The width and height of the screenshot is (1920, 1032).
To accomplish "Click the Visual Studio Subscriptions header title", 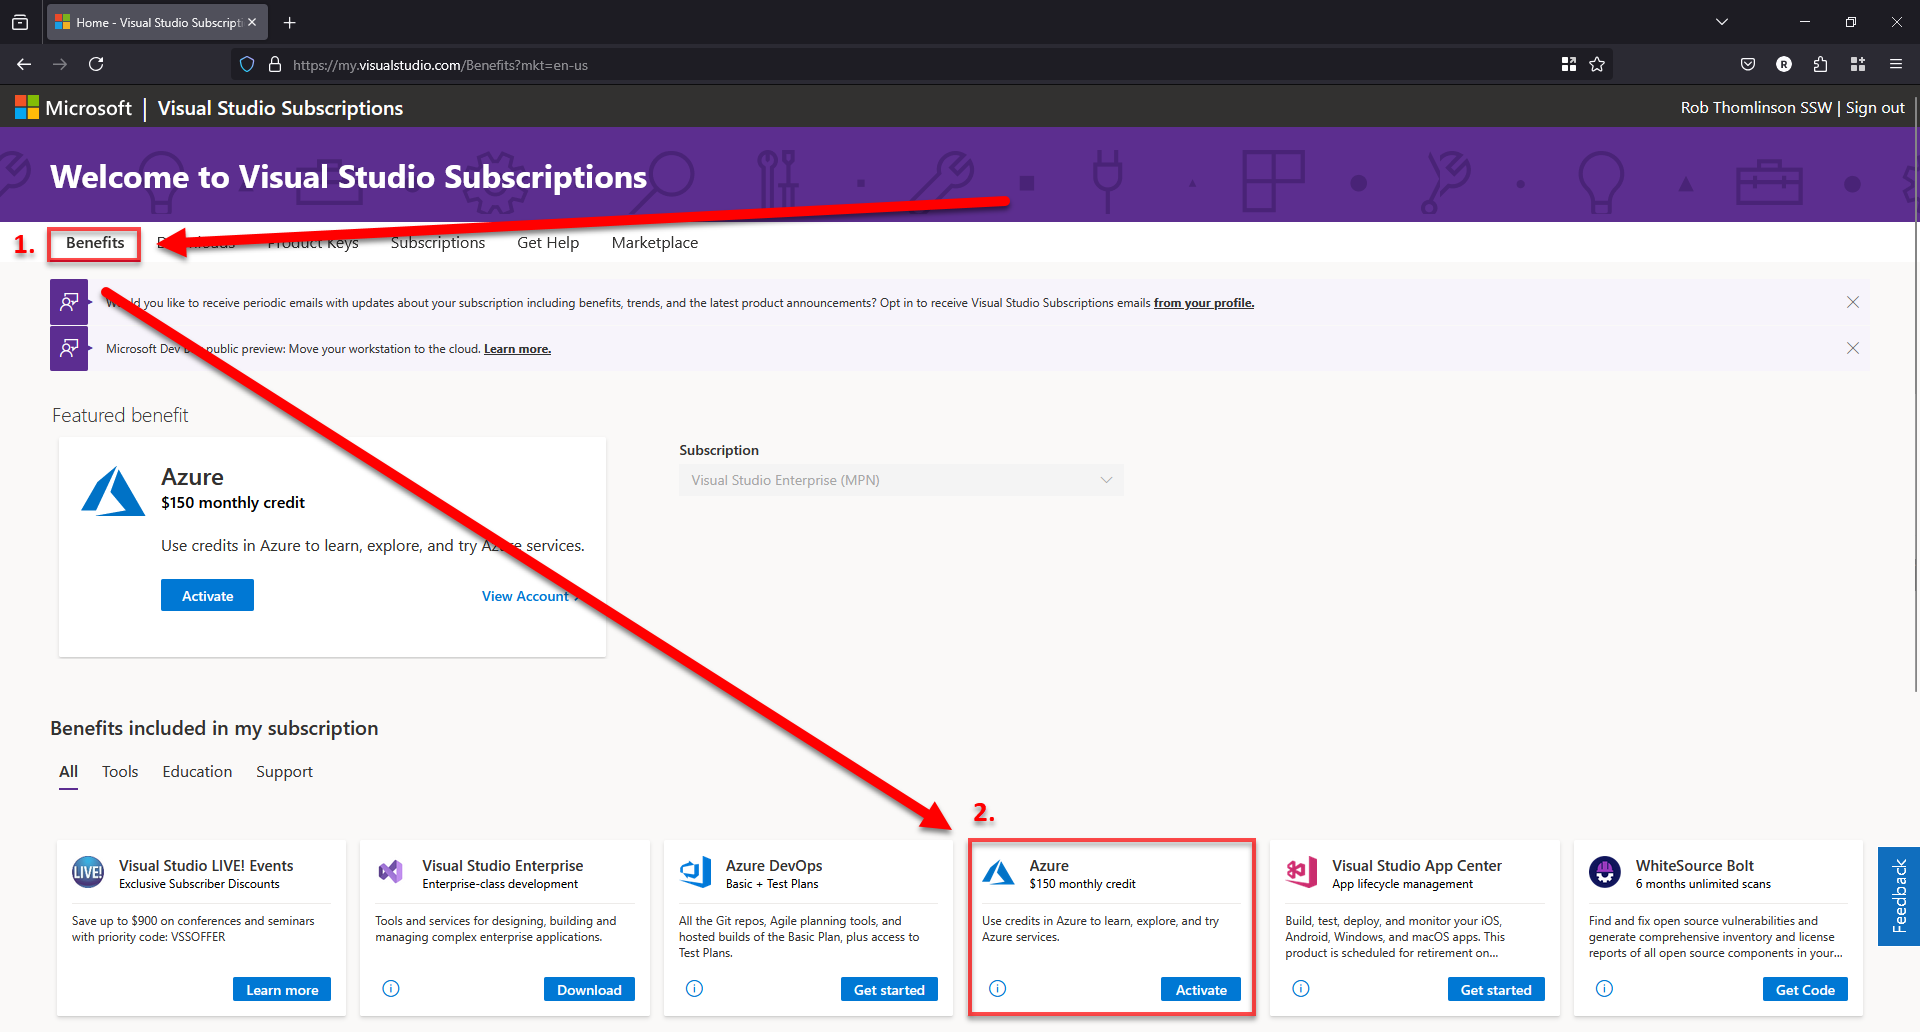I will click(x=280, y=108).
